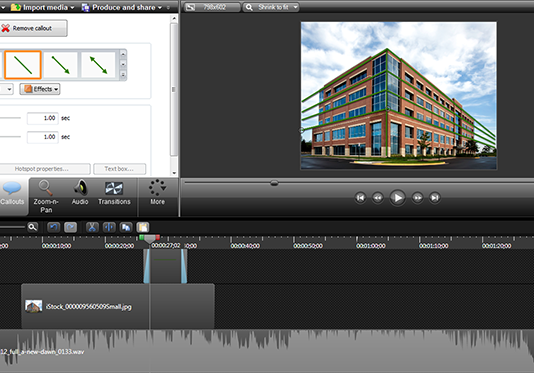
Task: Jump to previous clip in preview
Action: pos(360,198)
